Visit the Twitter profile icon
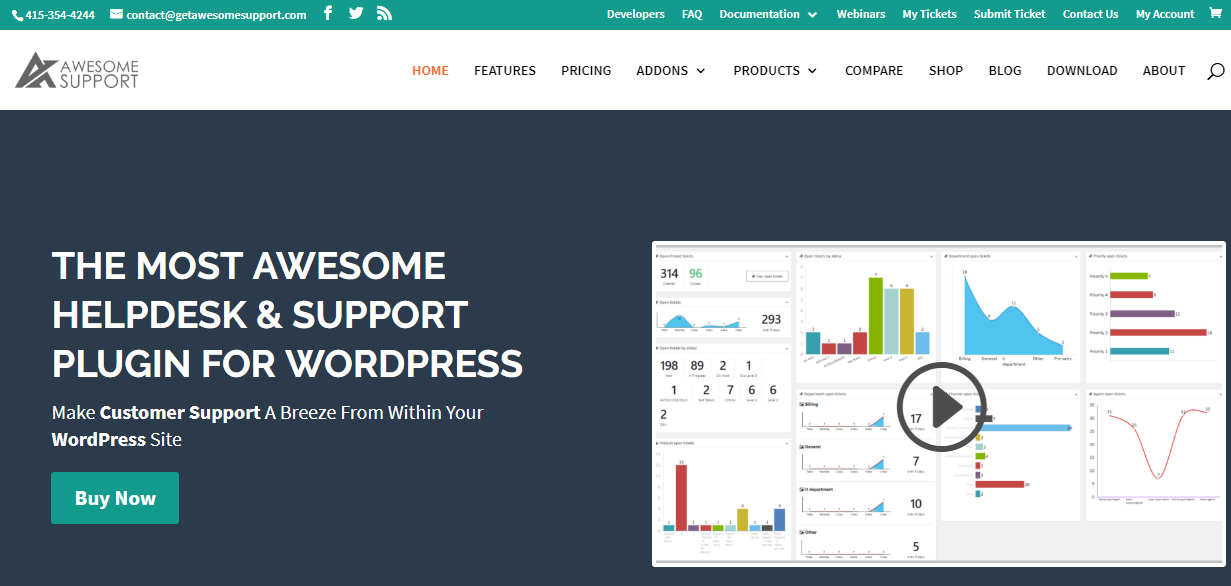 click(x=356, y=13)
